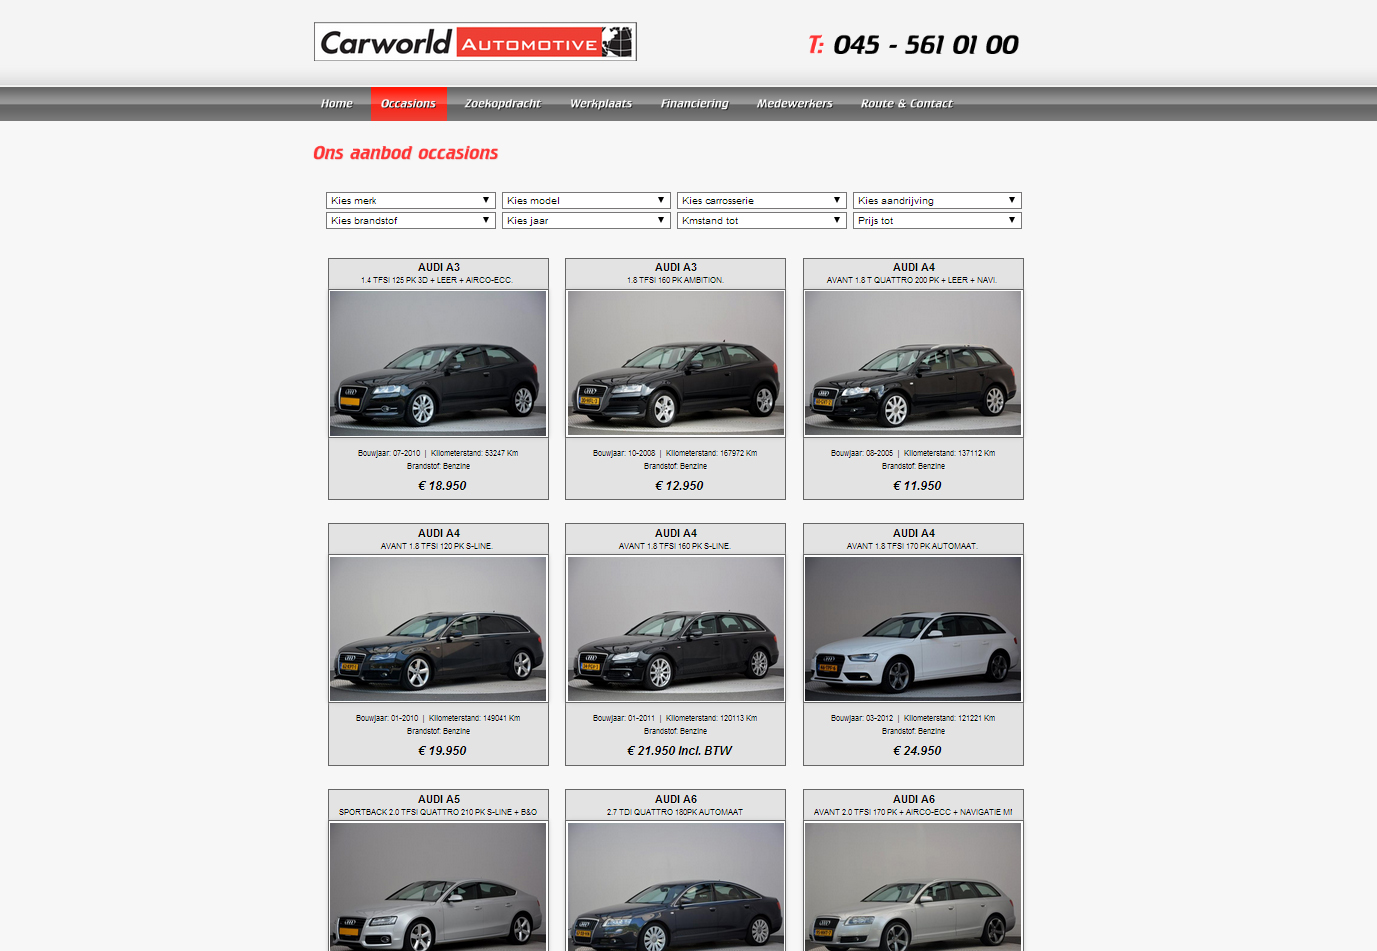Open photo of Audi A4 Avant Quattro 200 PK

(913, 363)
